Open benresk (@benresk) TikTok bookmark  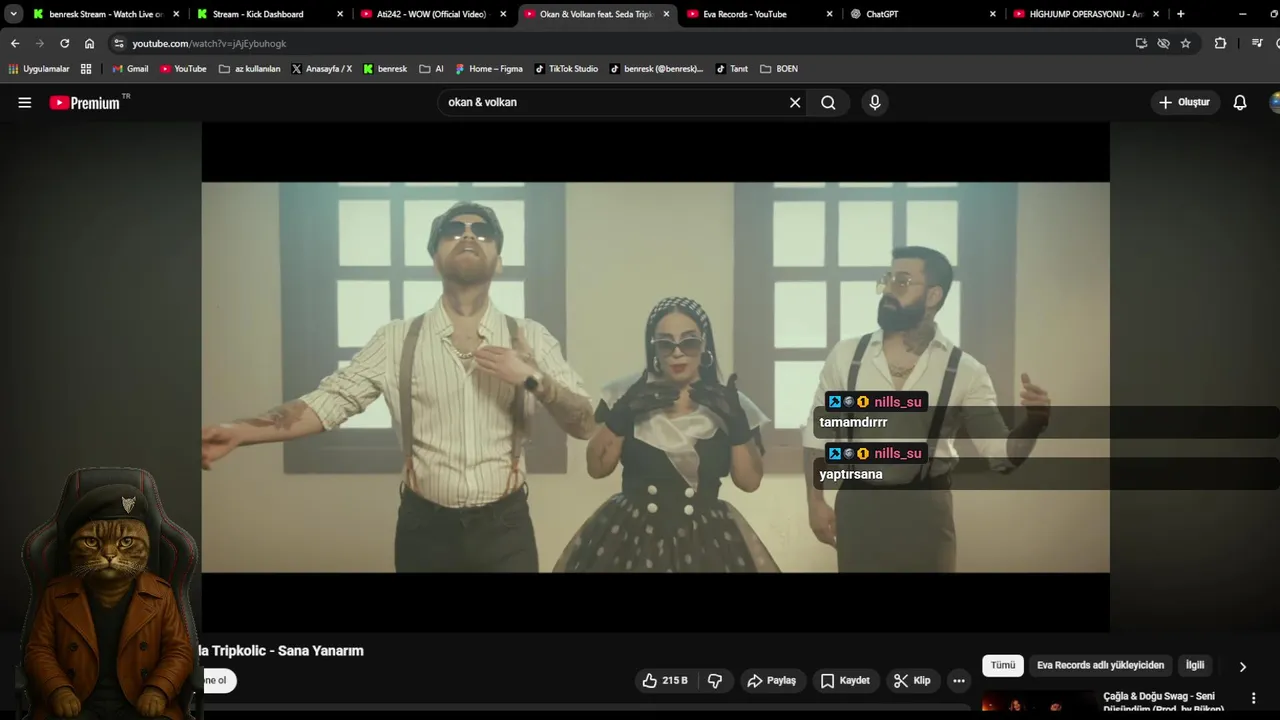656,69
